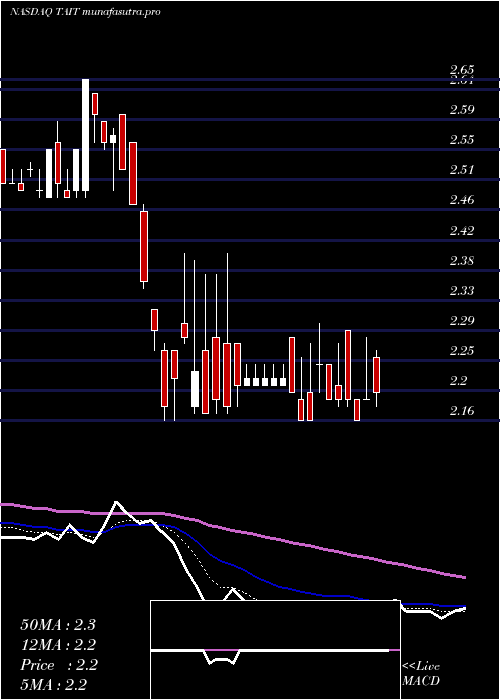The width and height of the screenshot is (500, 700).
Task: Click the 2.2 price axis label
Action: 458,381
